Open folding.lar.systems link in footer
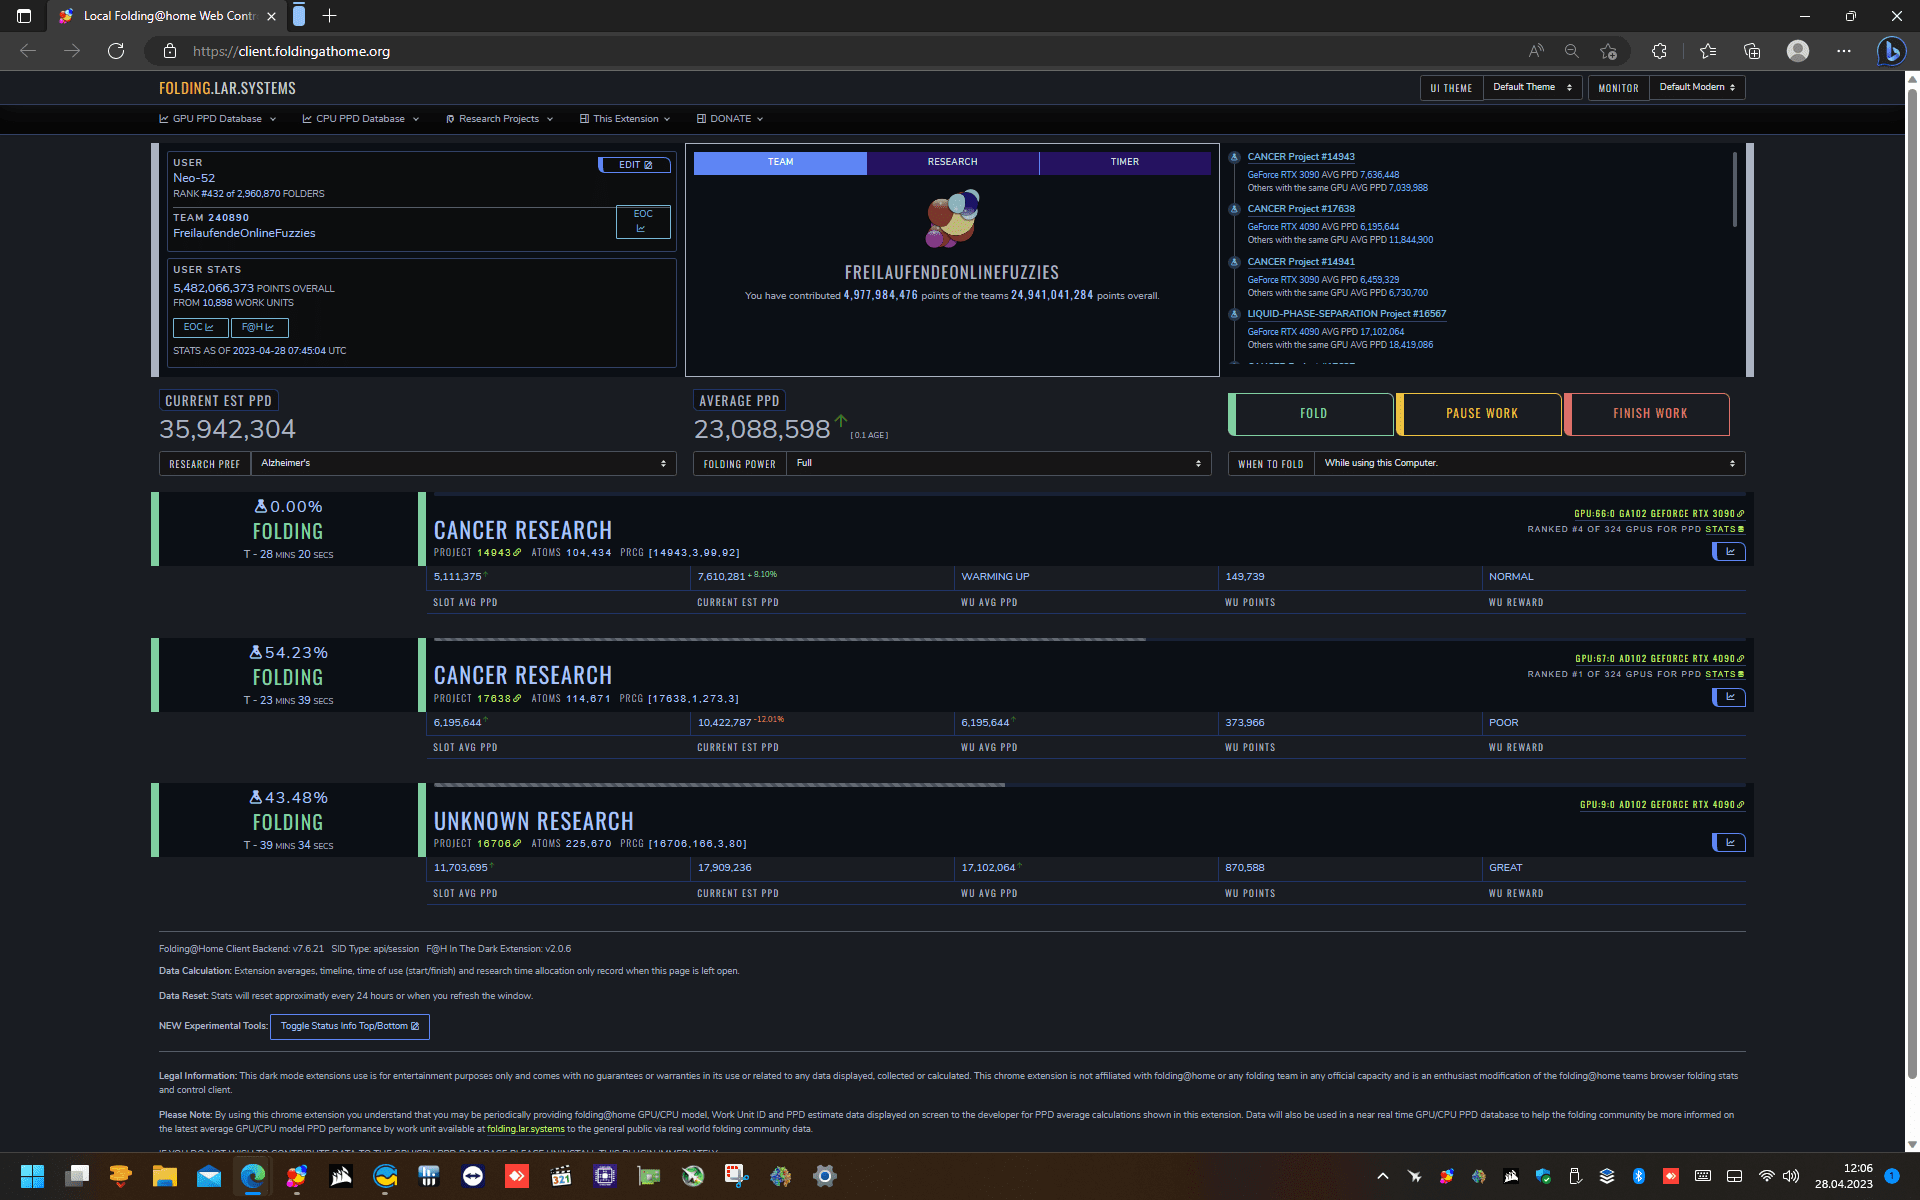The height and width of the screenshot is (1200, 1920). pyautogui.click(x=525, y=1130)
